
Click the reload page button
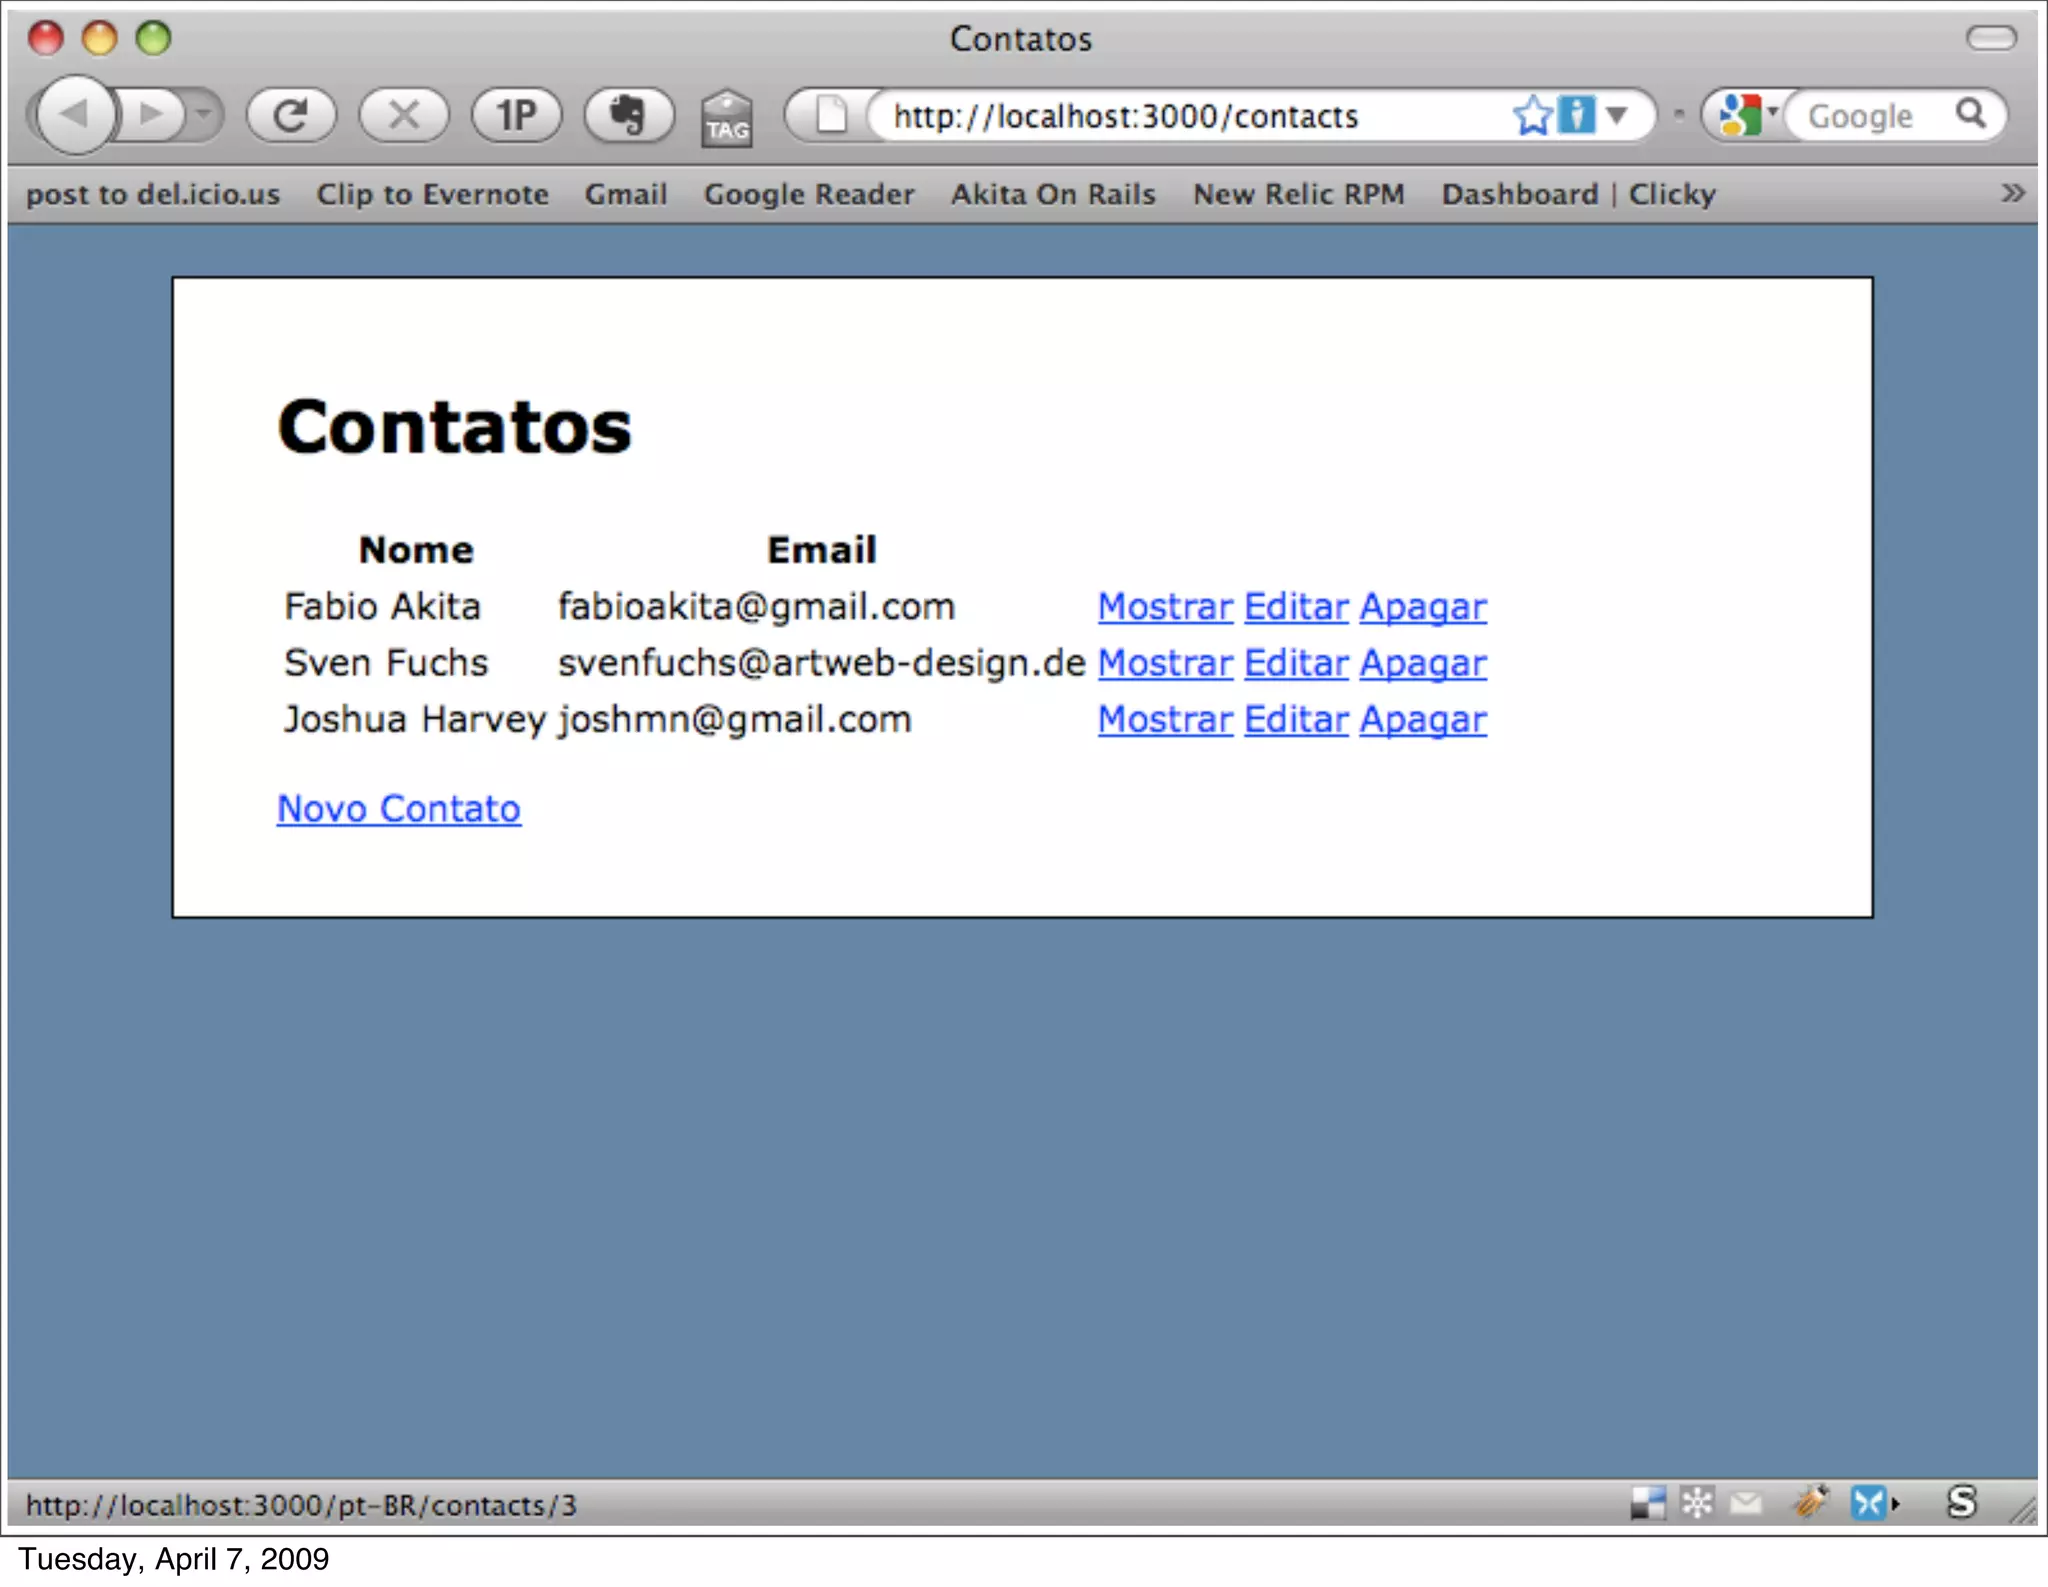coord(290,115)
